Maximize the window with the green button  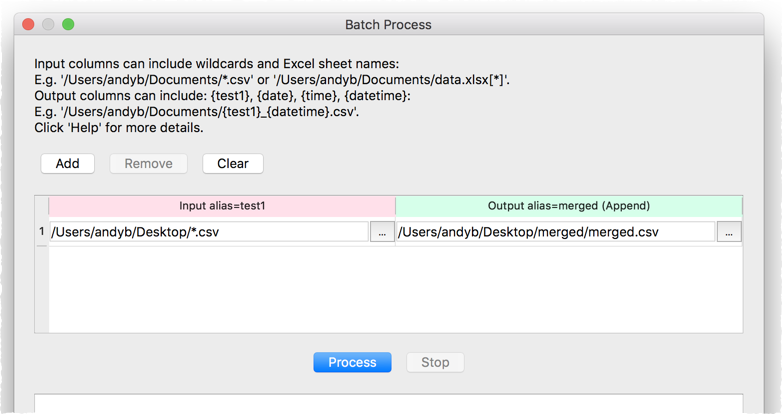click(68, 23)
